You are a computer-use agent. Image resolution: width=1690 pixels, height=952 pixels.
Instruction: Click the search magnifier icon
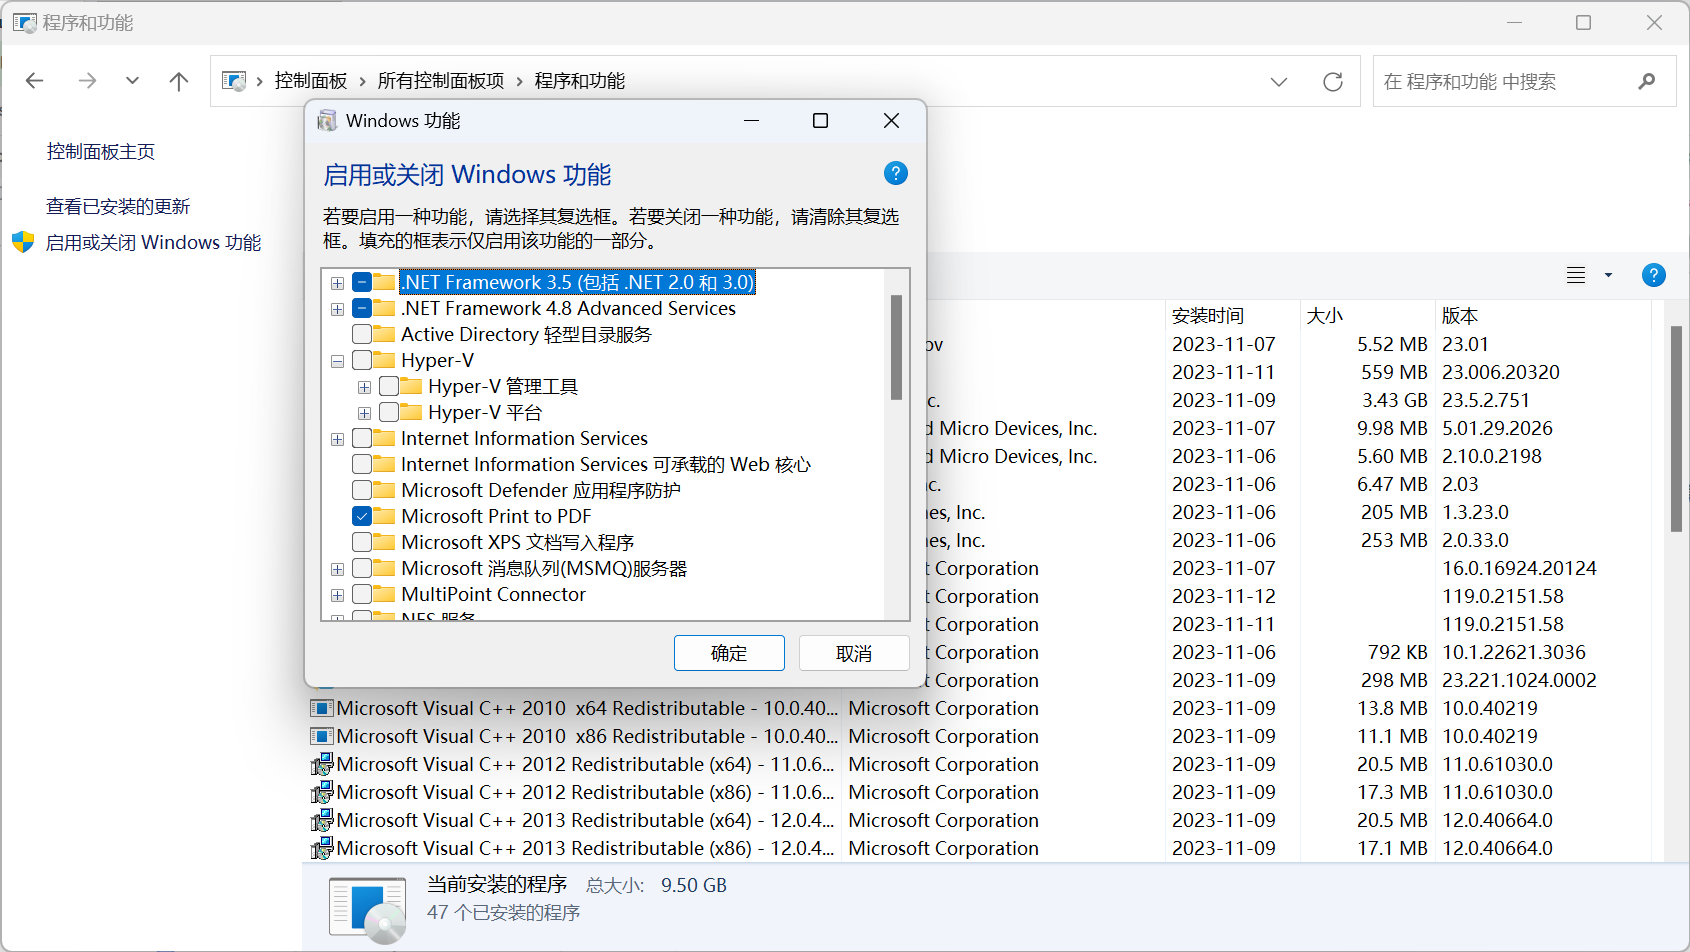(x=1646, y=81)
